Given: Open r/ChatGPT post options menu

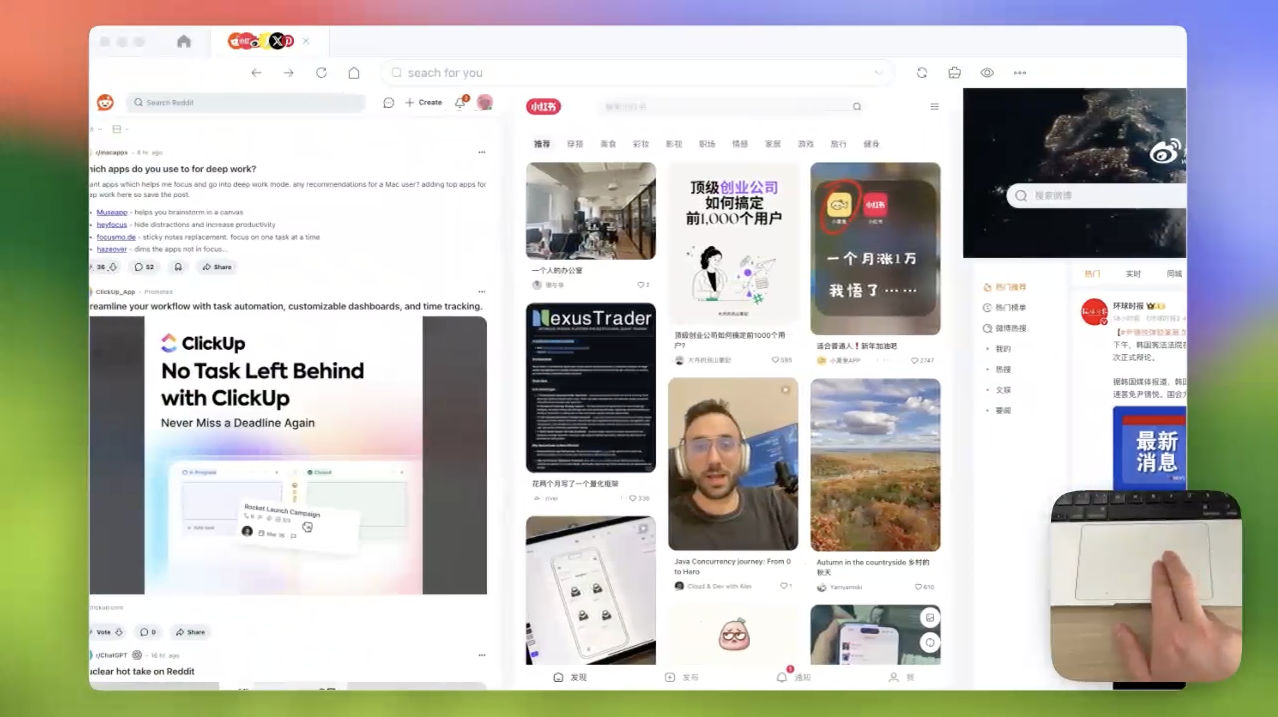Looking at the screenshot, I should point(481,655).
